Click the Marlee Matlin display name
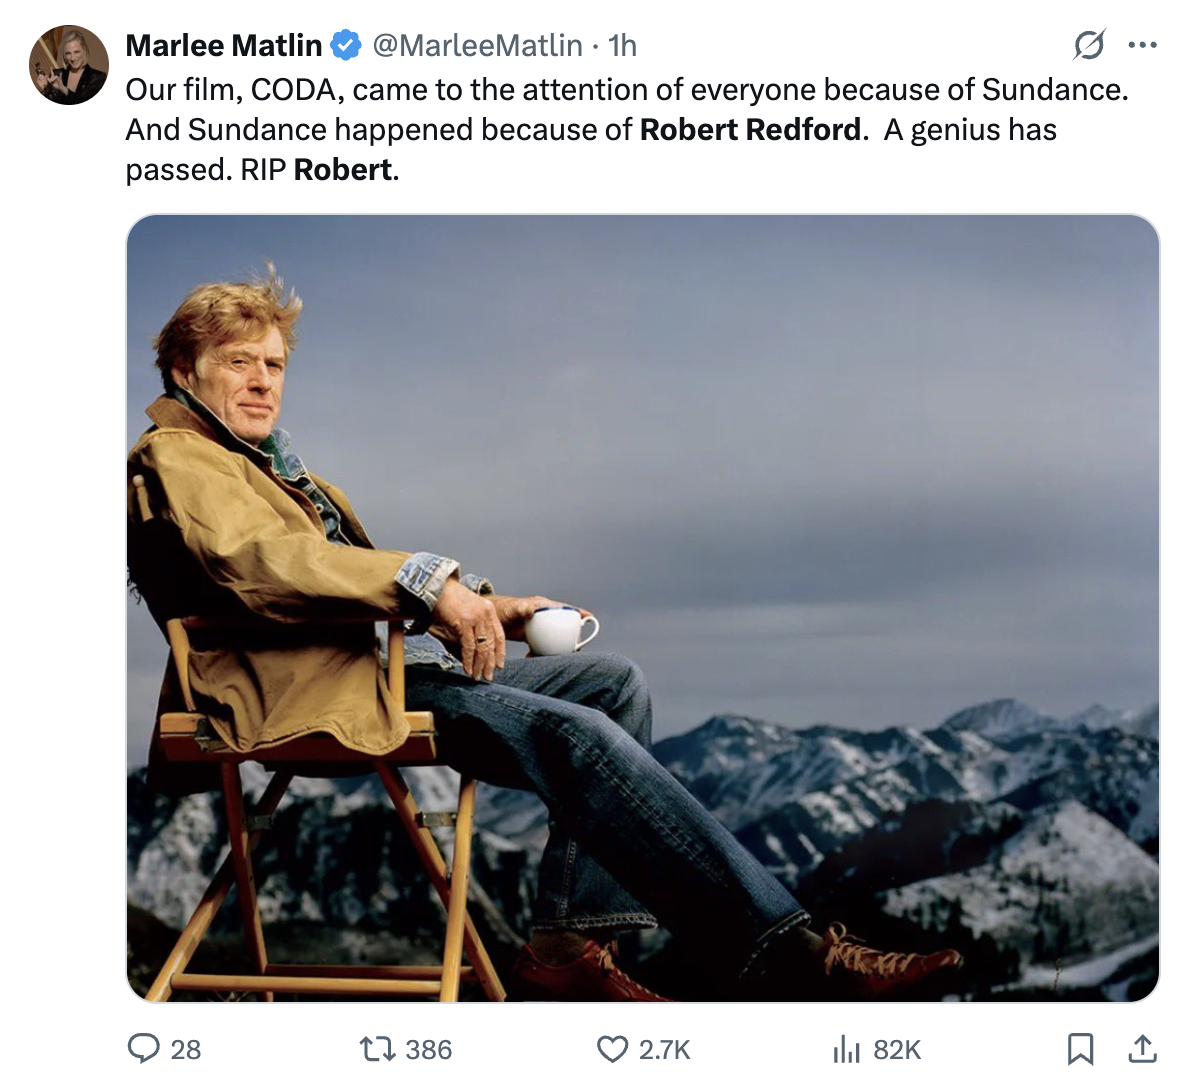This screenshot has height=1086, width=1192. pyautogui.click(x=223, y=45)
